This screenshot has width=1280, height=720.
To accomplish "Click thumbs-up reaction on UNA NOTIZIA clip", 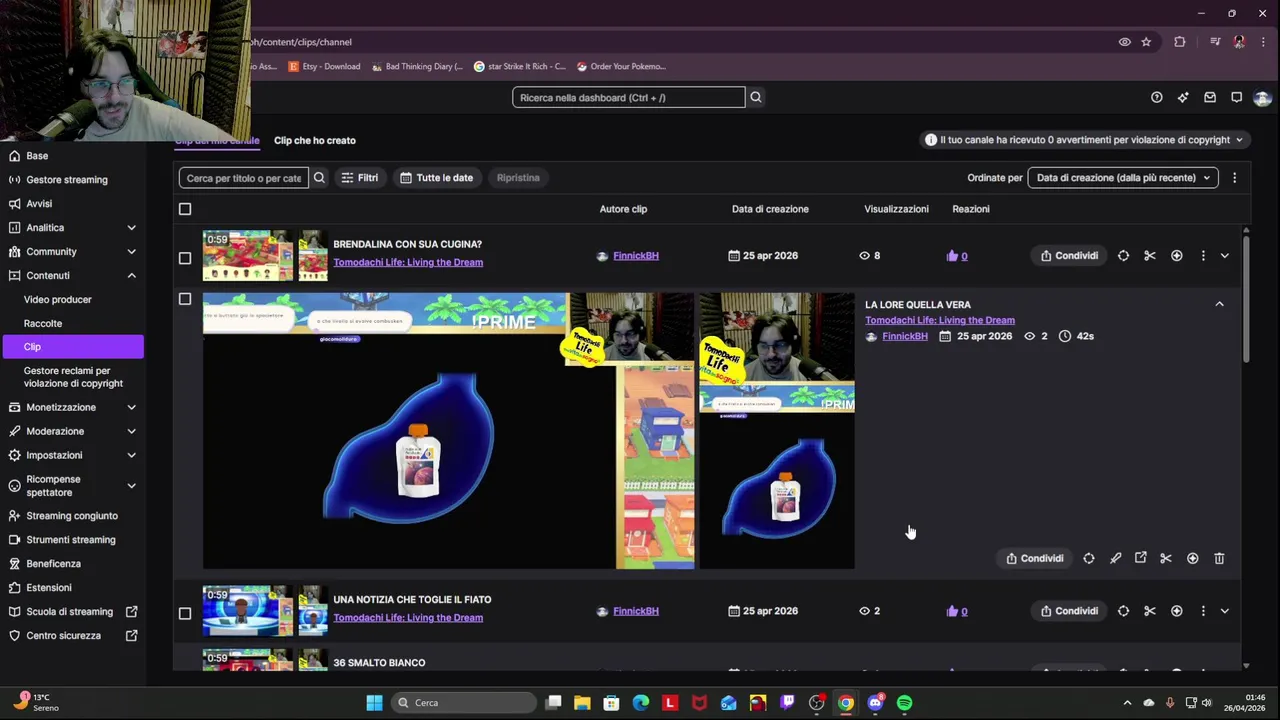I will [952, 611].
